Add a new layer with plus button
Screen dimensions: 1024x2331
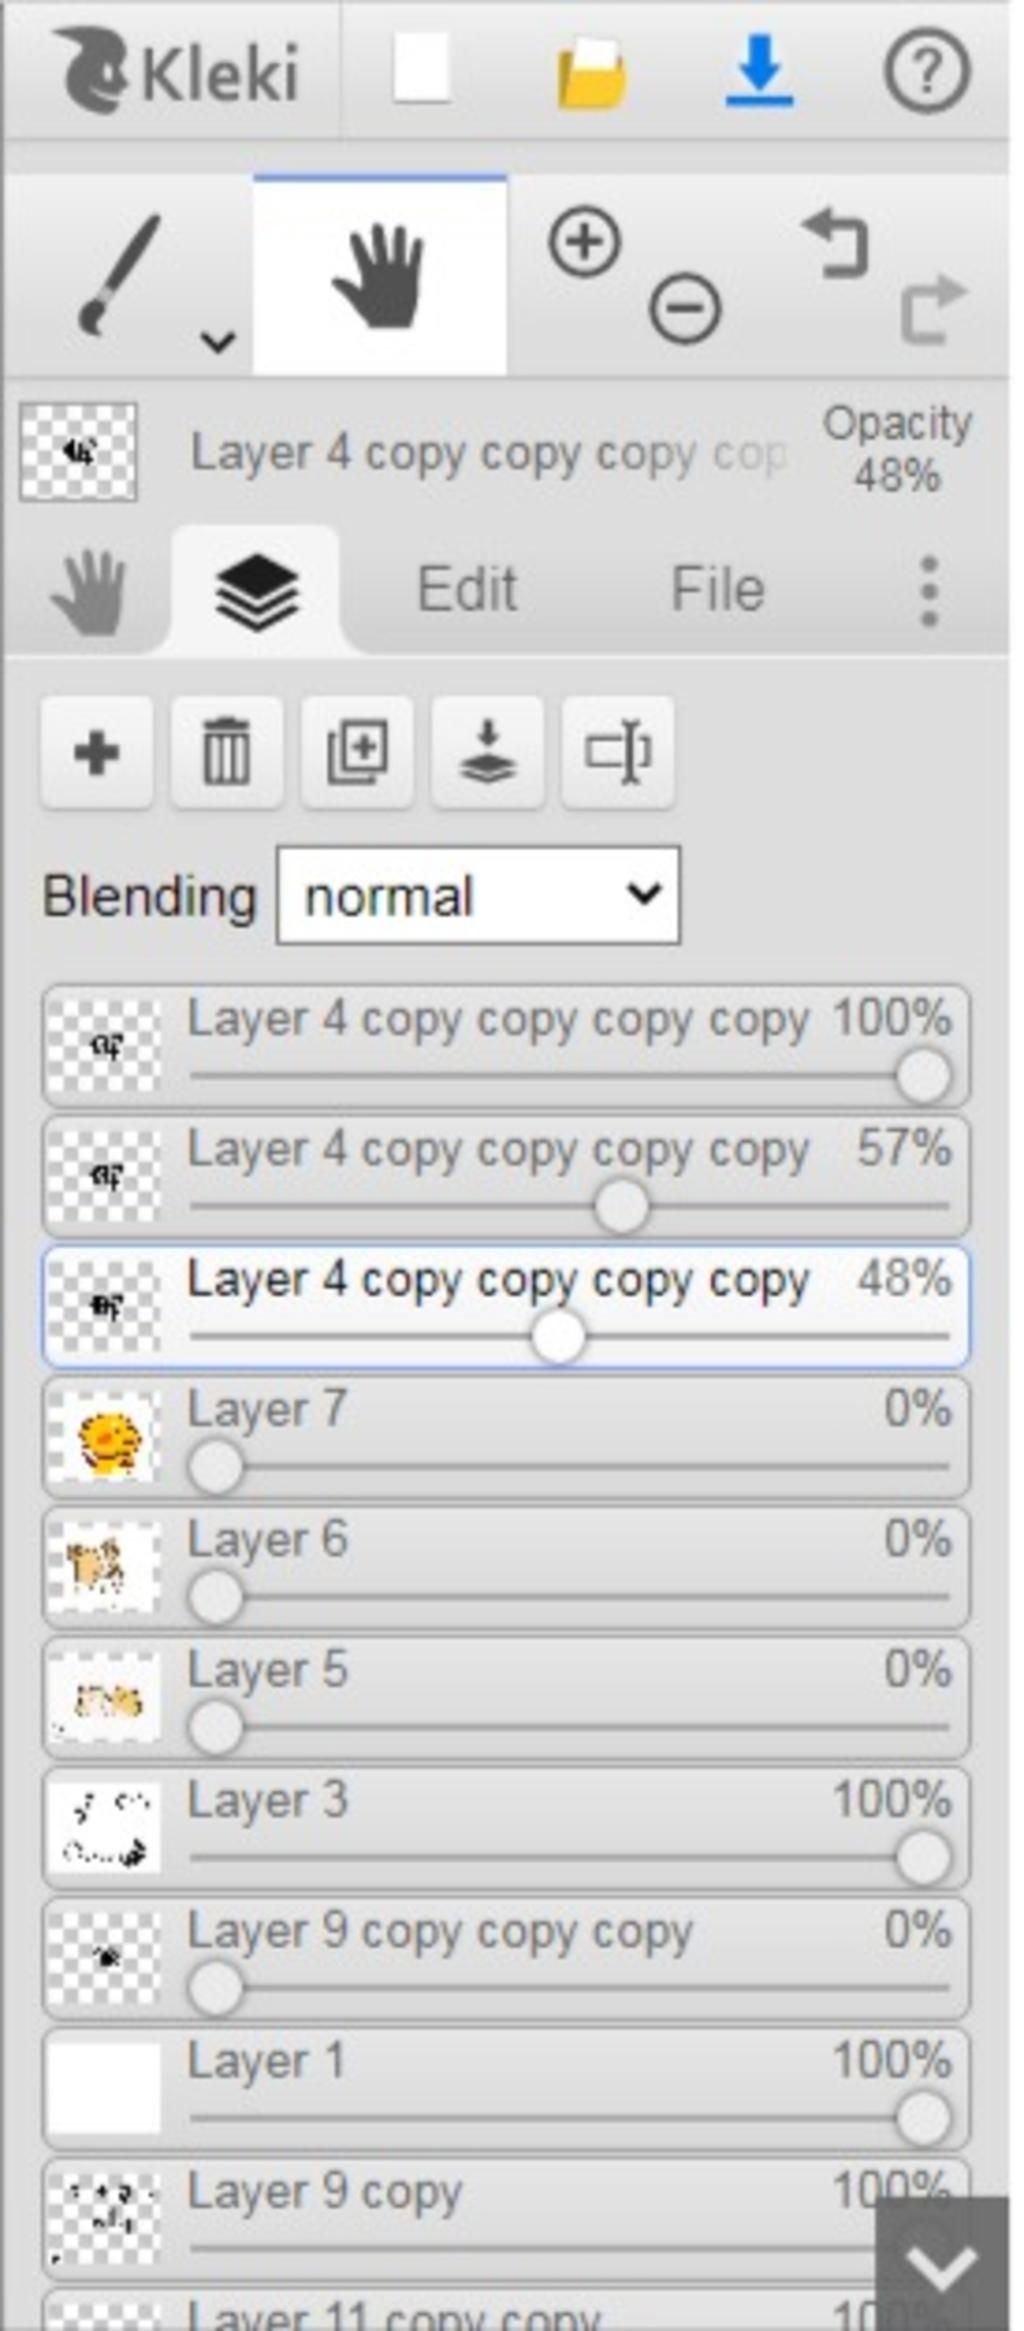click(x=97, y=752)
